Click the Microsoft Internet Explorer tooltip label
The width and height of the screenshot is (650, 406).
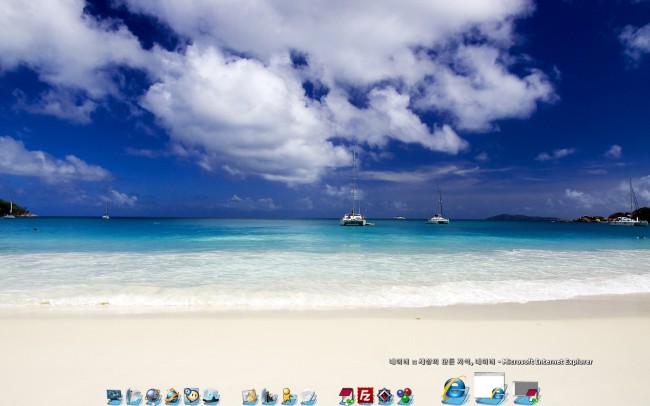490,361
